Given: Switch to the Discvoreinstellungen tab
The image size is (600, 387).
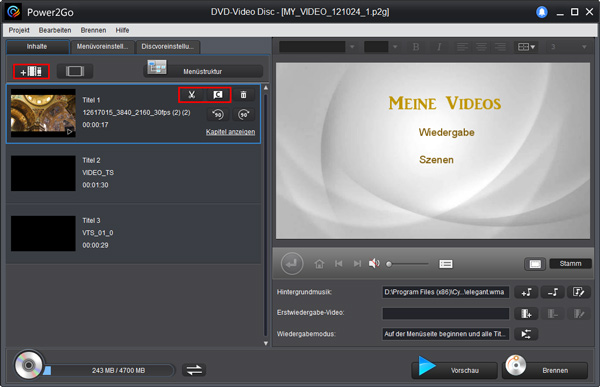Looking at the screenshot, I should pos(168,47).
